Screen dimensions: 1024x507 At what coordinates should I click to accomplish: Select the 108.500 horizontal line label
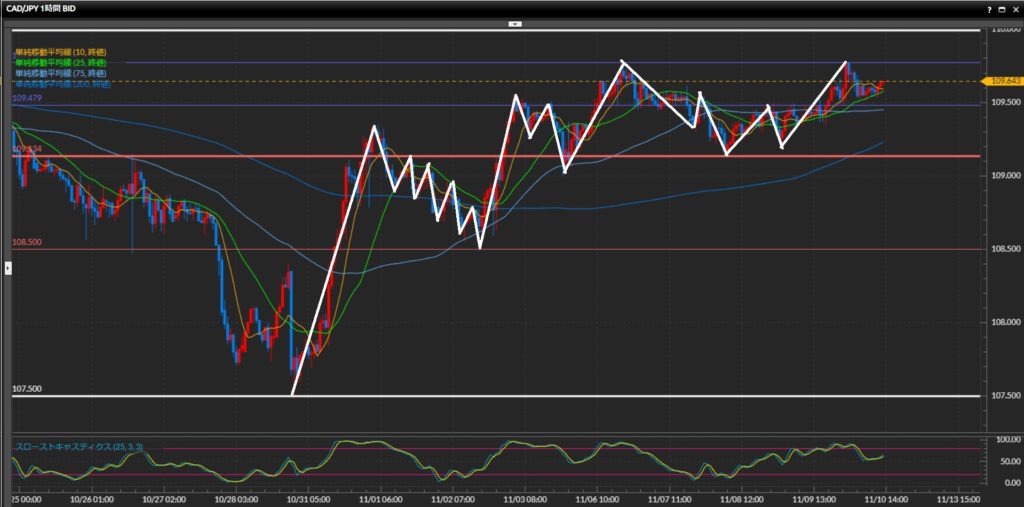(x=27, y=242)
